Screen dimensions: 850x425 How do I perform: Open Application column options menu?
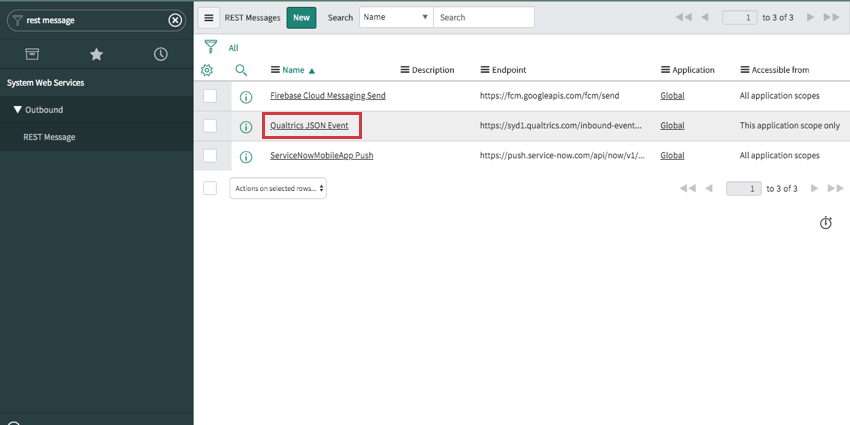(666, 70)
